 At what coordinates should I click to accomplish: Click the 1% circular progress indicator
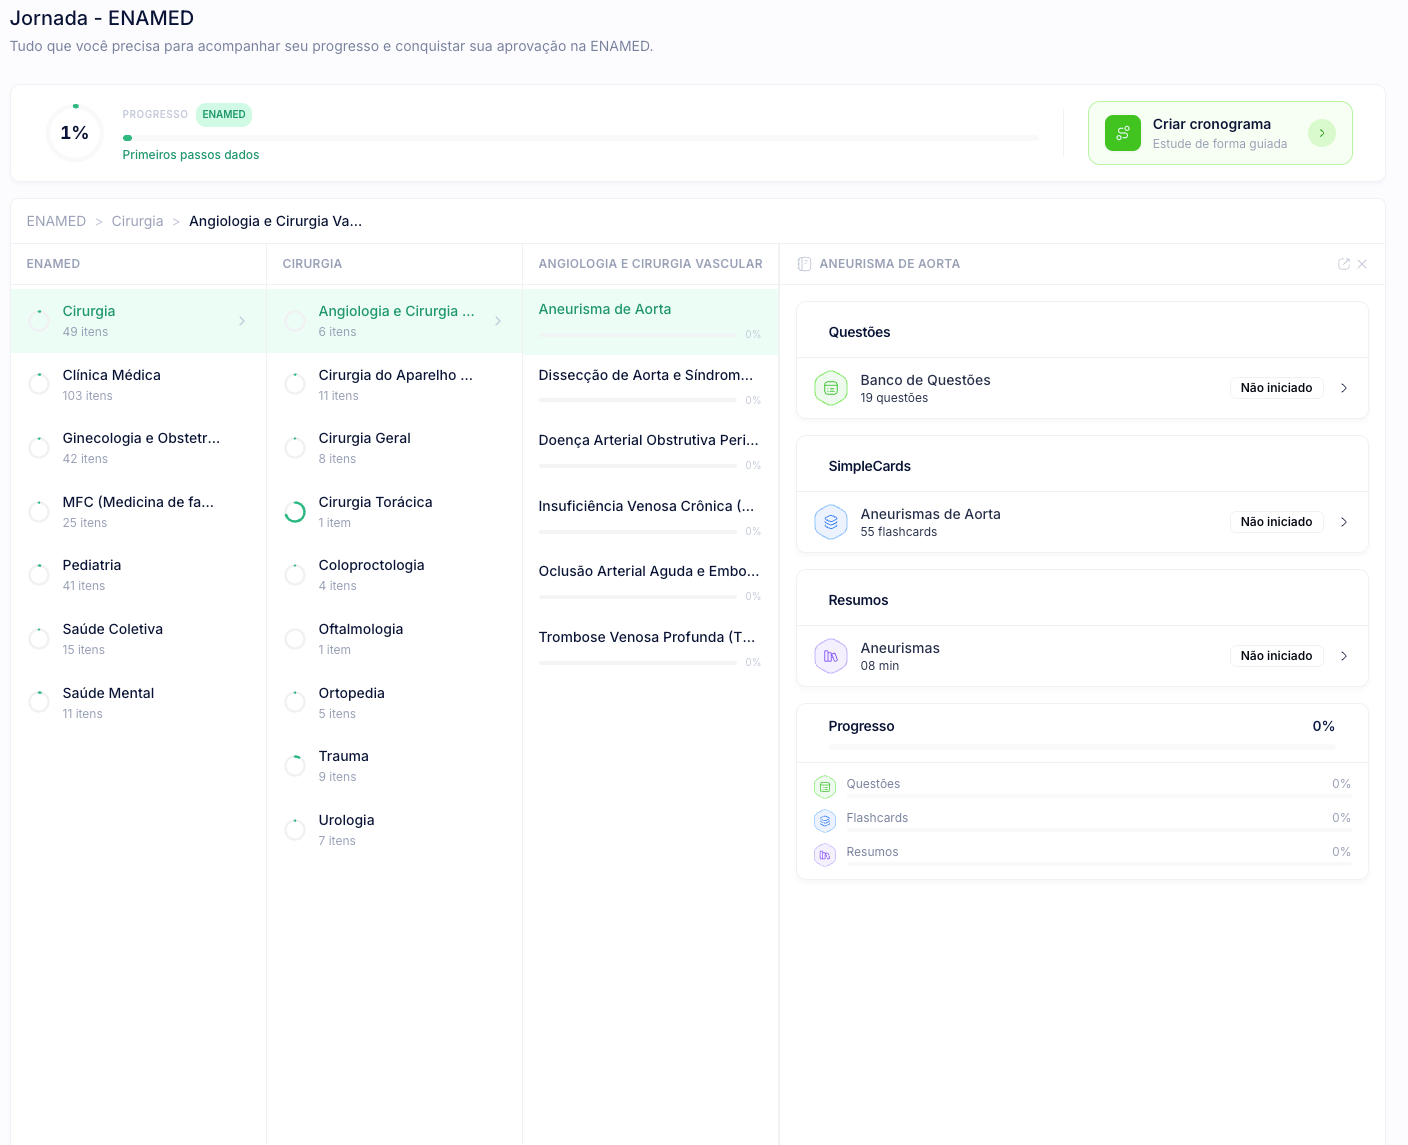tap(75, 133)
